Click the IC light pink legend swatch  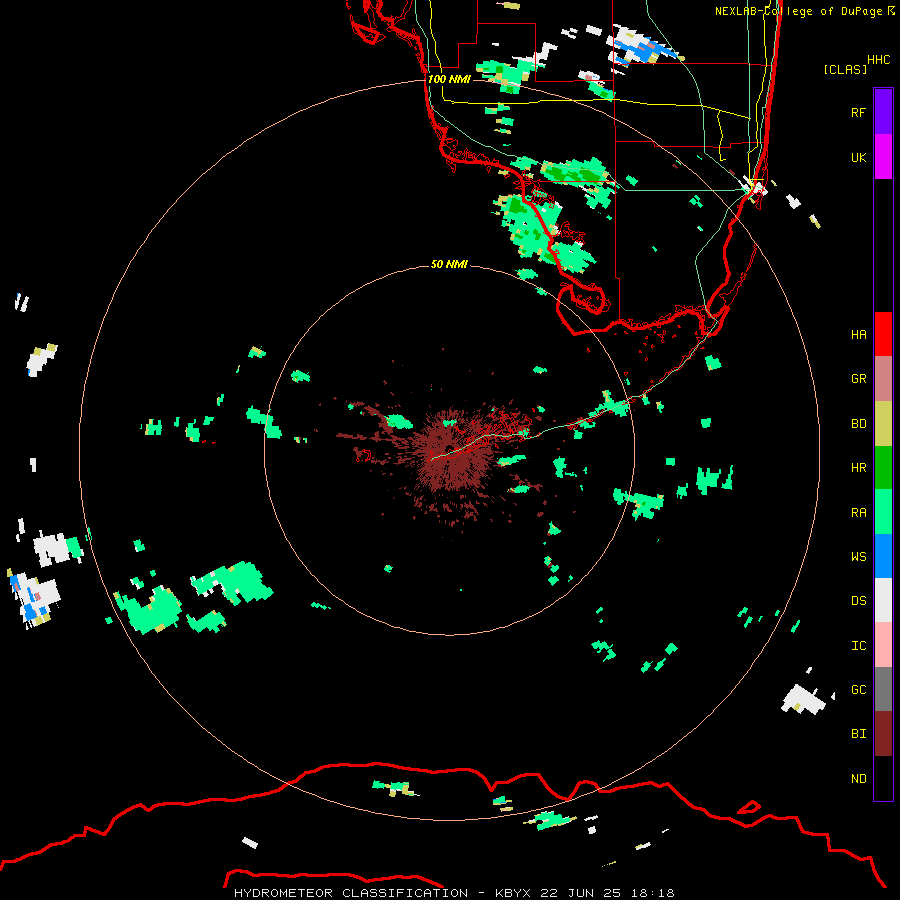click(883, 645)
